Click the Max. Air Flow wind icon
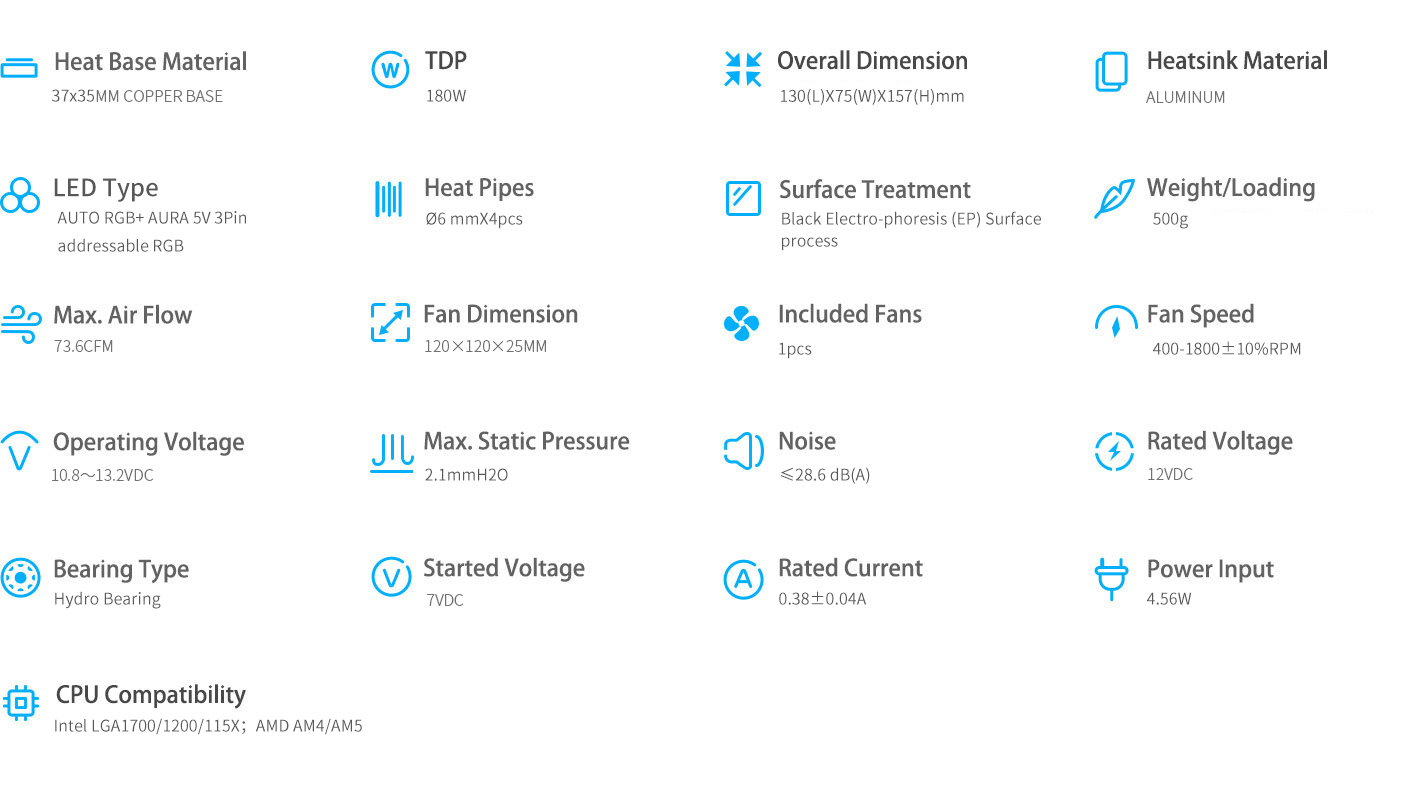The height and width of the screenshot is (798, 1402). tap(20, 324)
